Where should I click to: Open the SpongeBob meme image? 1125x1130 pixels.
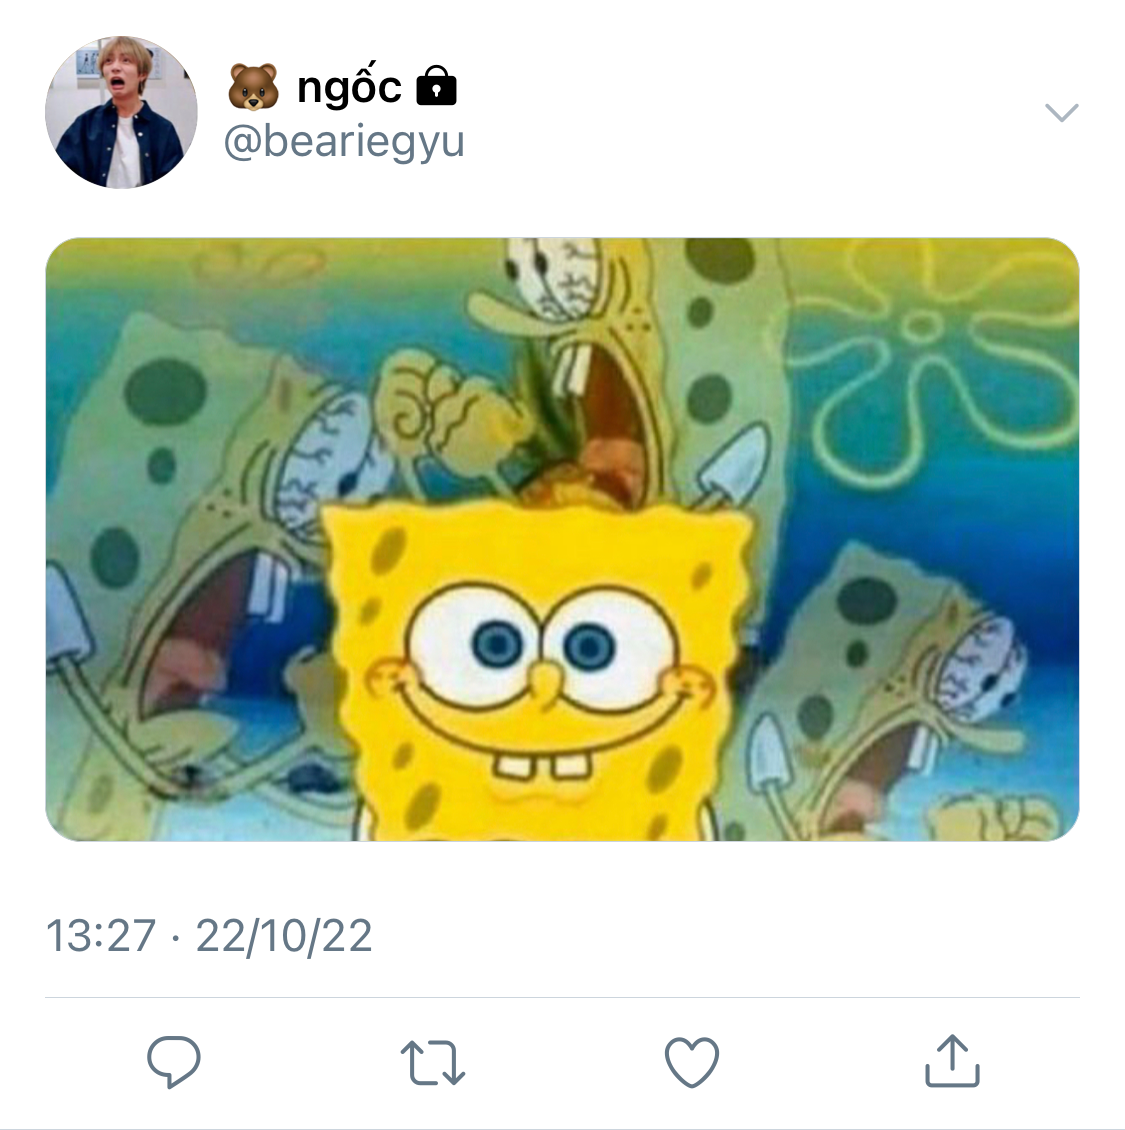click(x=562, y=539)
